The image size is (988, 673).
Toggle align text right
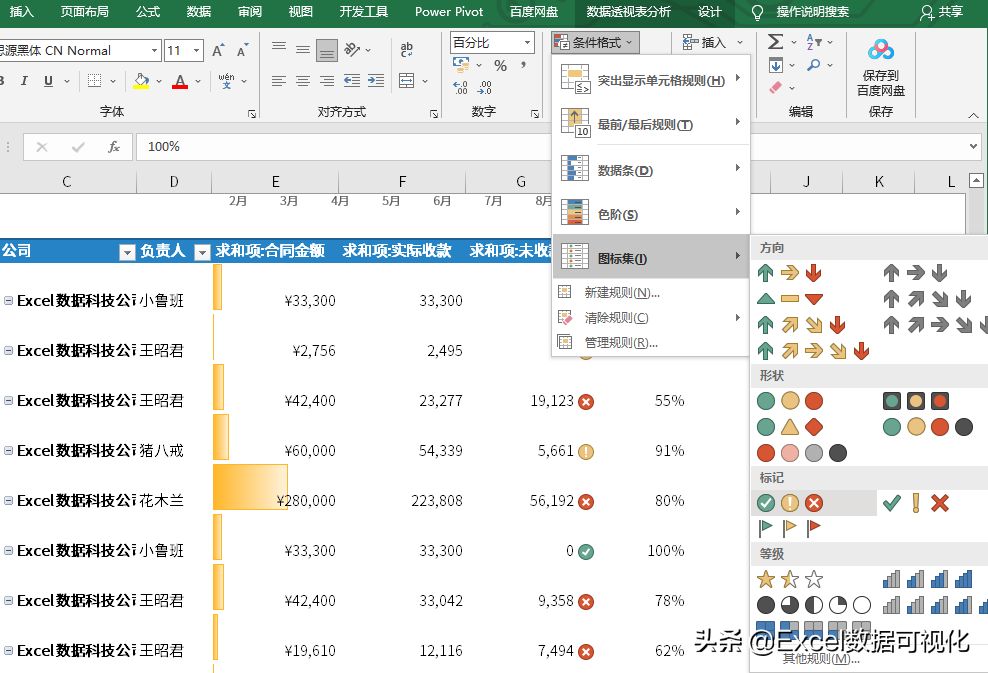coord(327,81)
